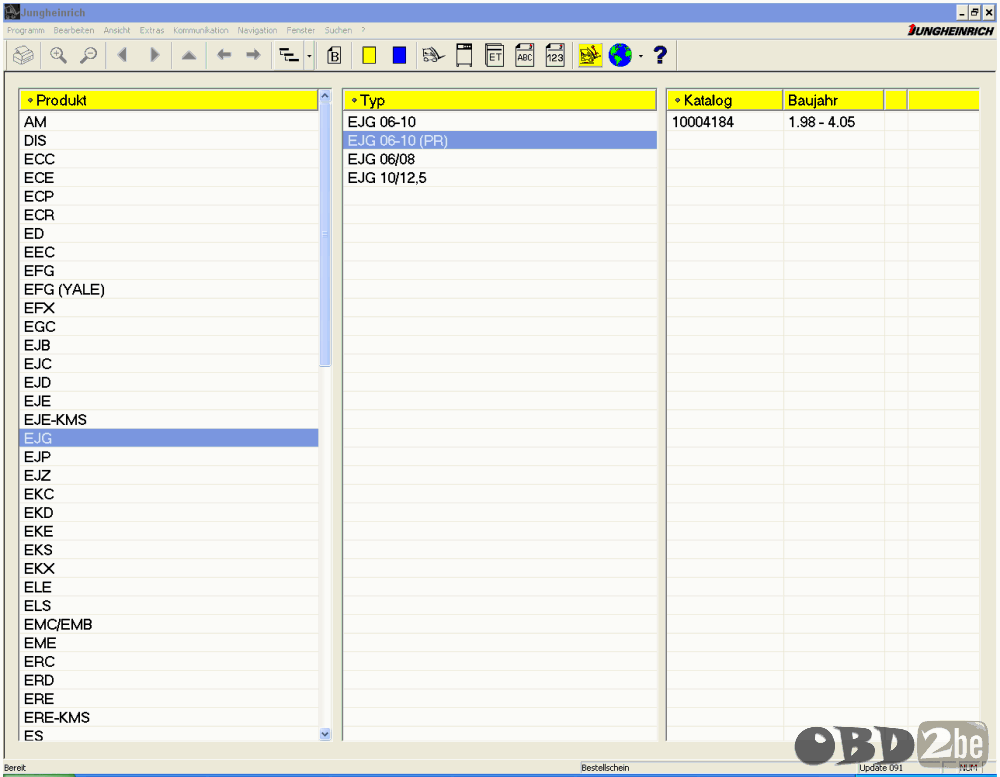Click the product list scrollbar thumb

pos(325,234)
